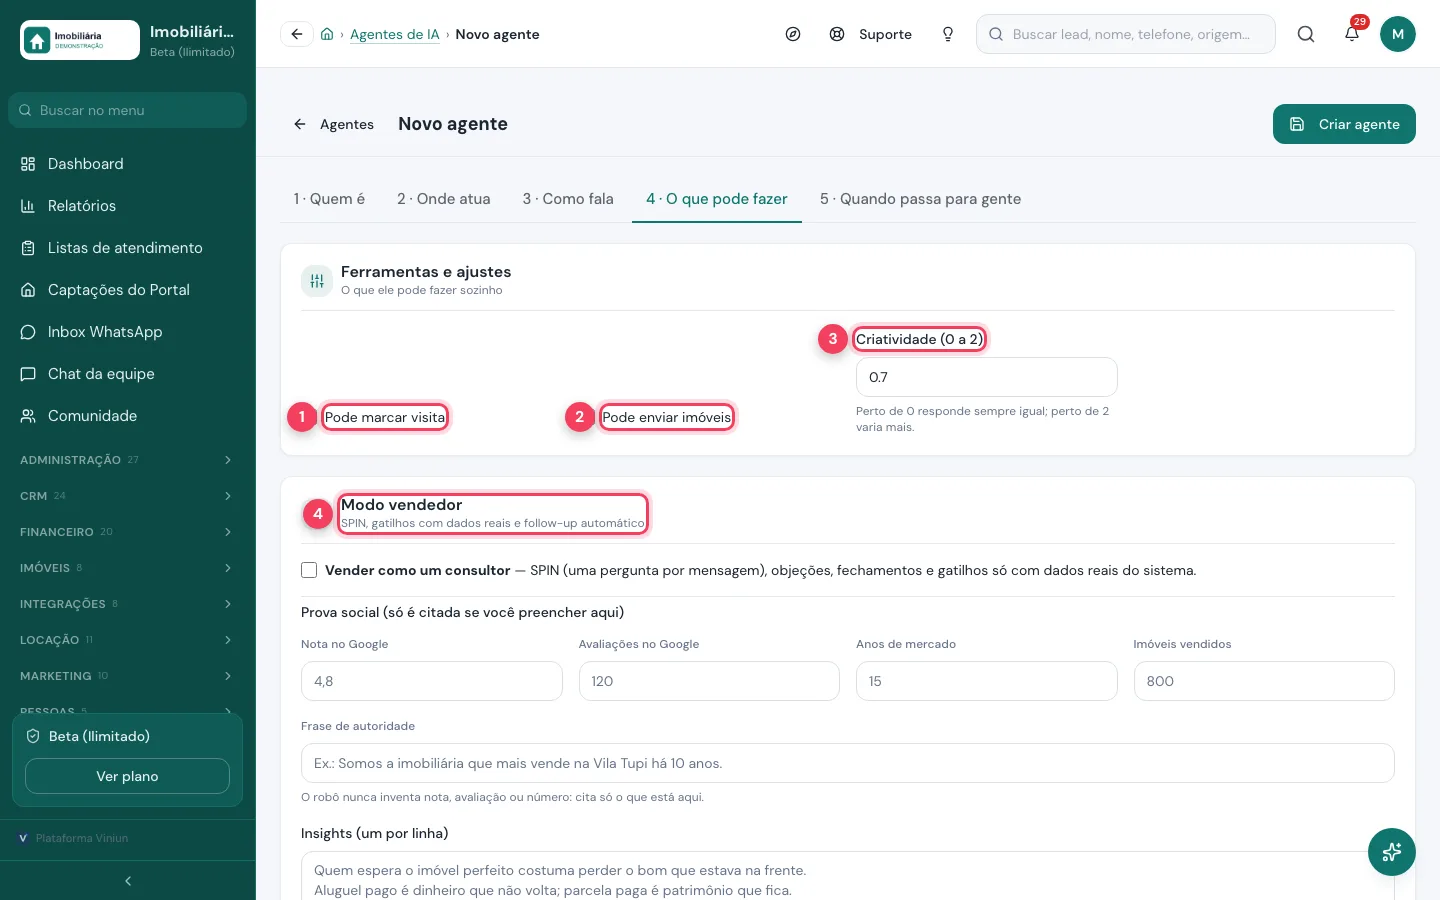Click the sparkle AI assistant floating button
The height and width of the screenshot is (900, 1440).
pos(1392,852)
